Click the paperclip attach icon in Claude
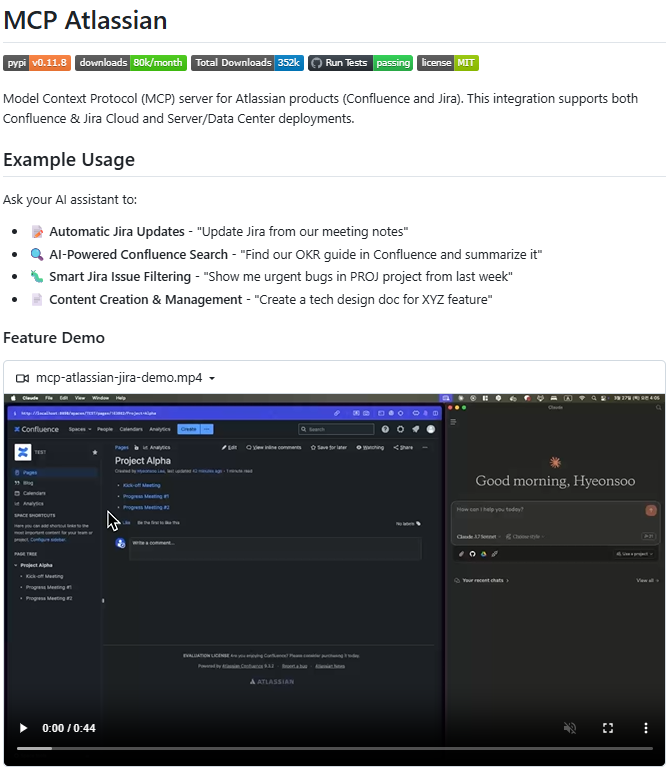Image resolution: width=671 pixels, height=770 pixels. click(x=461, y=554)
